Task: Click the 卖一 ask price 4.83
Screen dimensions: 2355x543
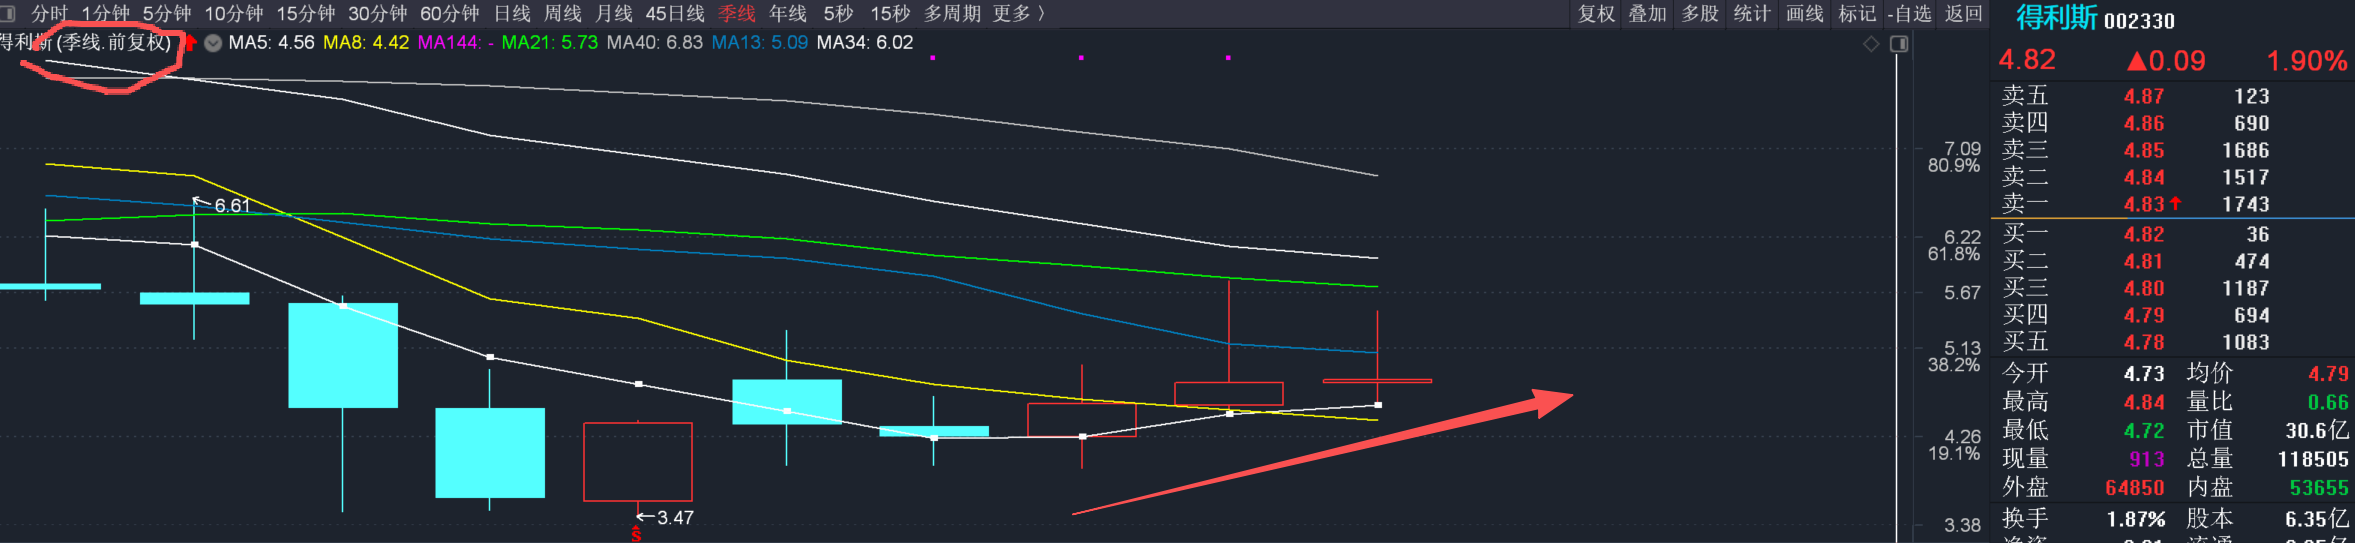Action: tap(2144, 204)
